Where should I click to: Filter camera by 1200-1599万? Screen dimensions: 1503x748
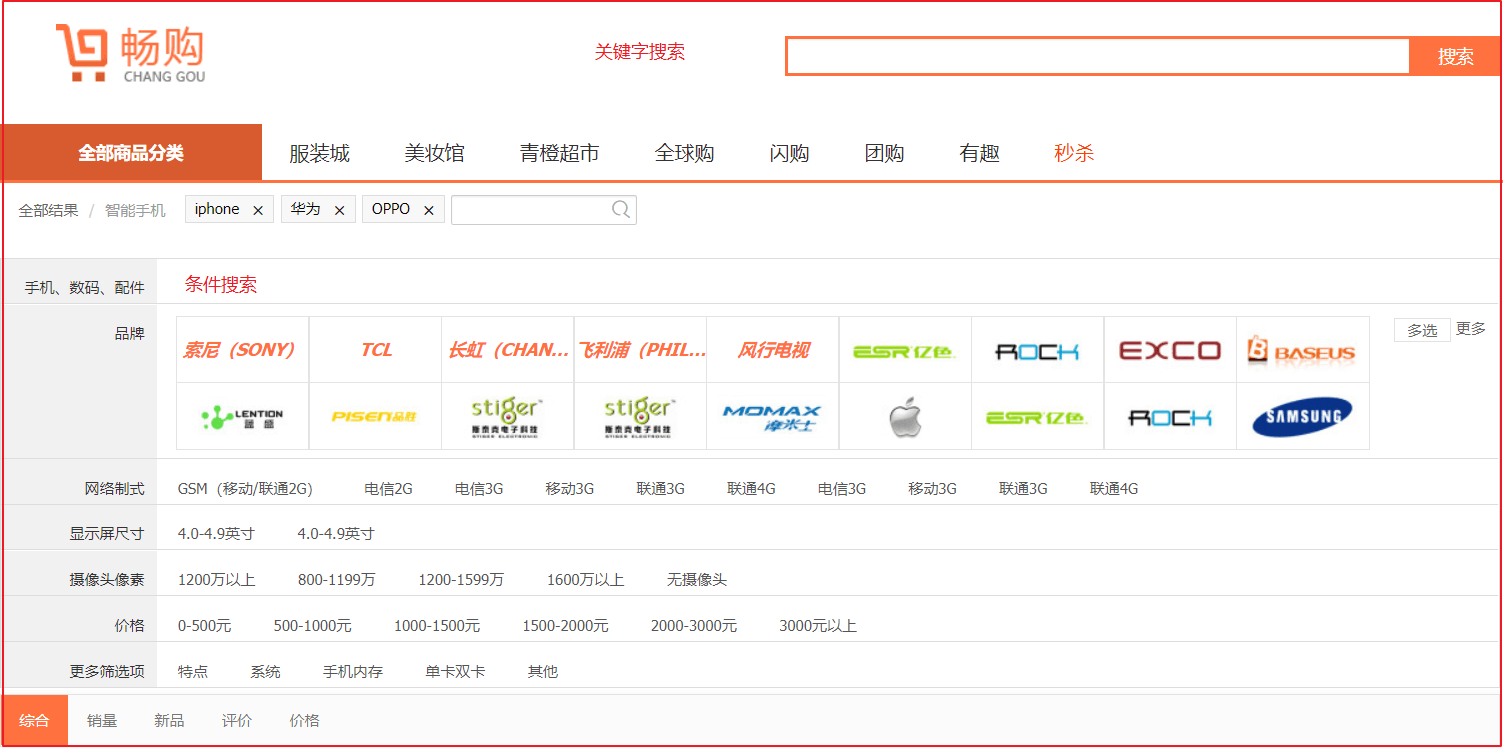pos(461,580)
